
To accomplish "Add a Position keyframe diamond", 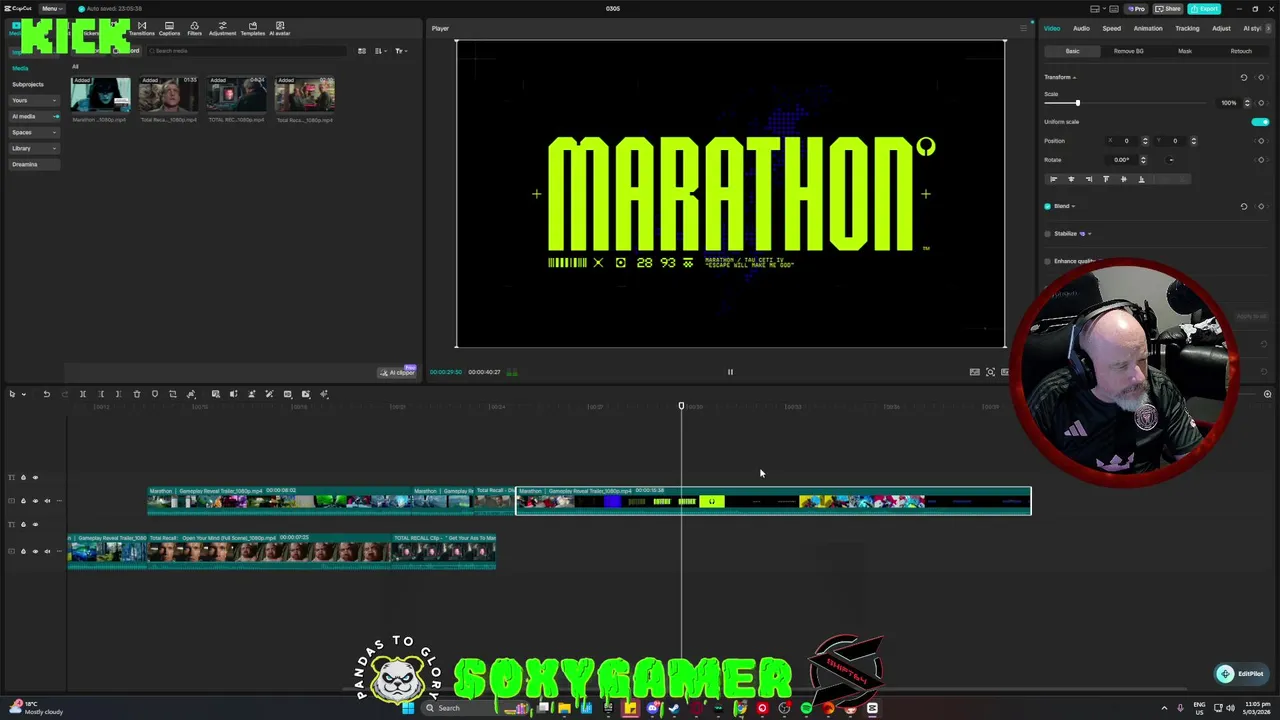I will pyautogui.click(x=1261, y=141).
